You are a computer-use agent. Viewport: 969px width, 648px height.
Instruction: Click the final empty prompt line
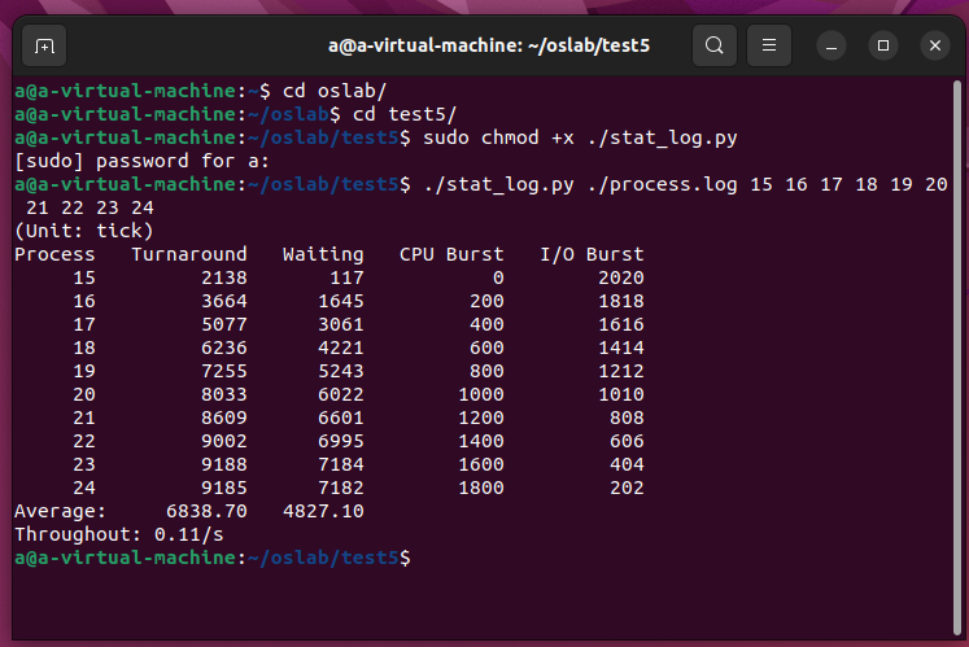pos(213,558)
